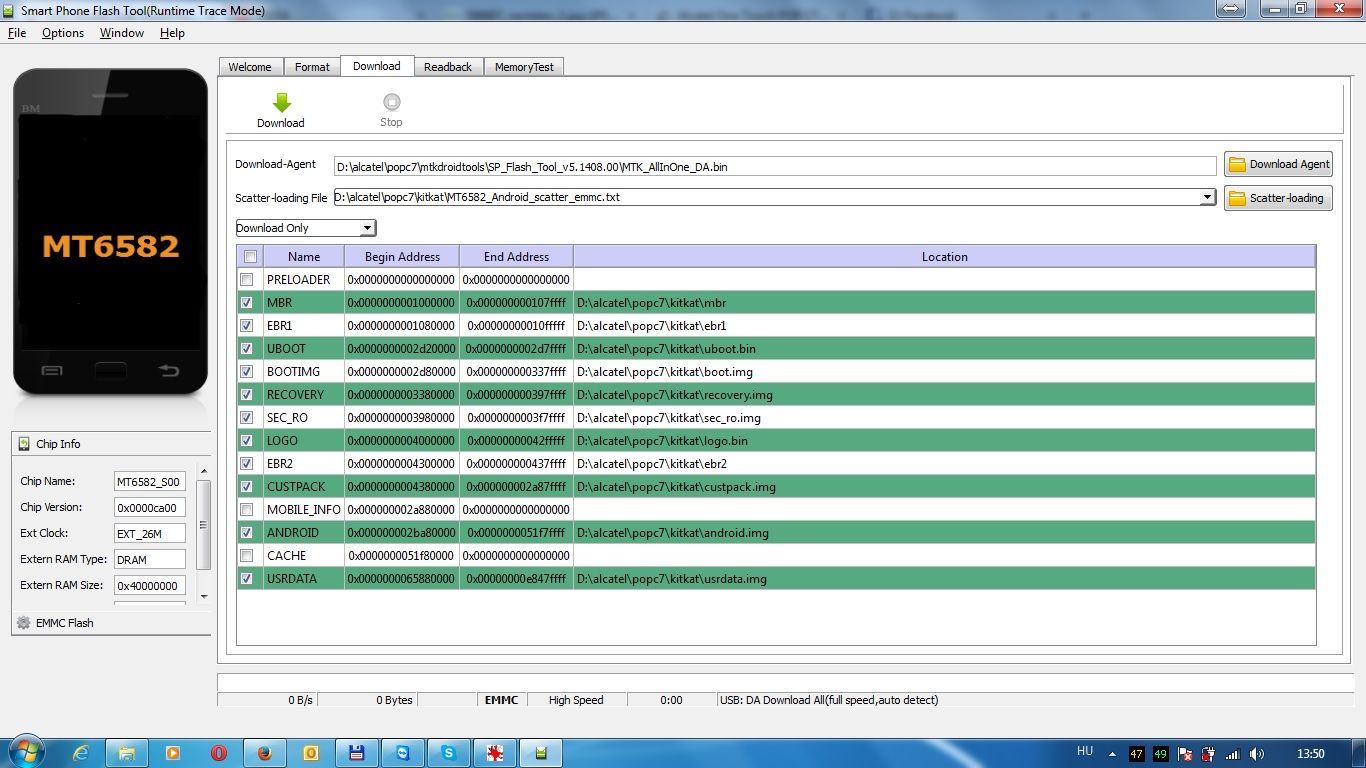Viewport: 1366px width, 768px height.
Task: Click the Chip Info scrollbar up arrow
Action: coord(204,471)
